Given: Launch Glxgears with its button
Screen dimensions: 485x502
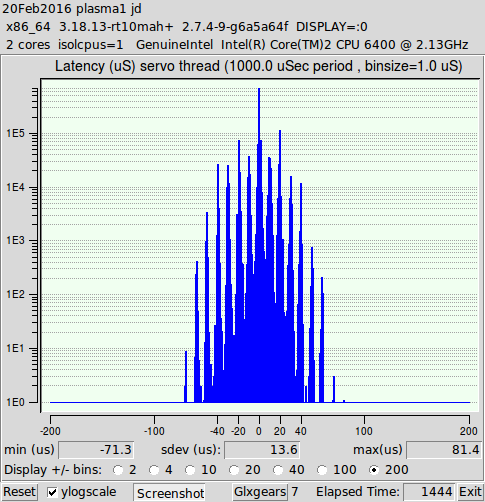Looking at the screenshot, I should 260,492.
